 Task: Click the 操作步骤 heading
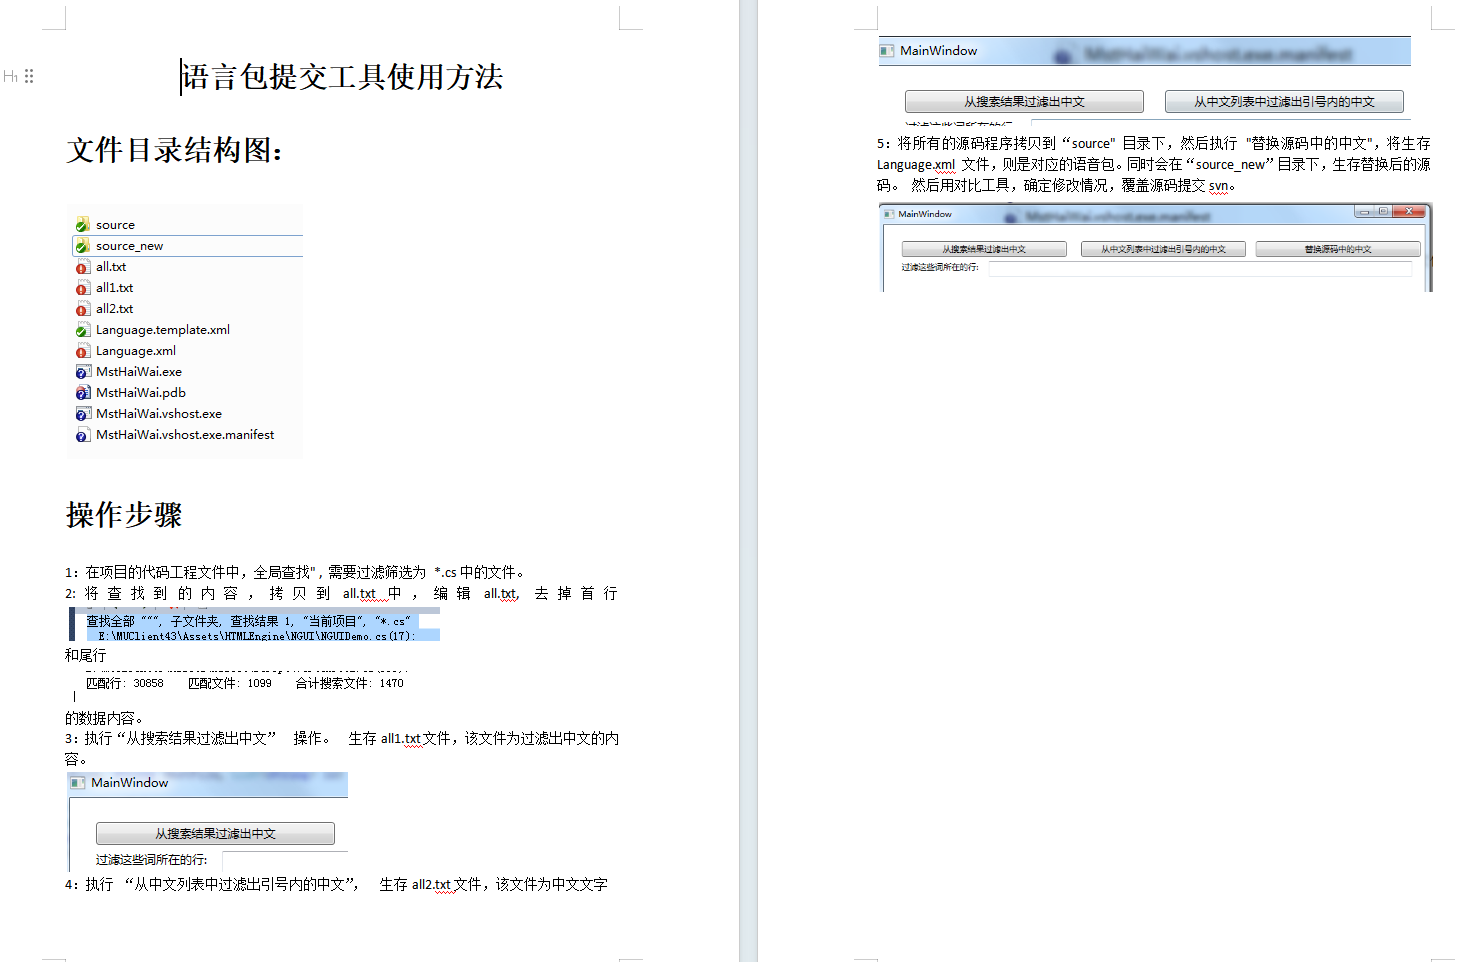[124, 515]
